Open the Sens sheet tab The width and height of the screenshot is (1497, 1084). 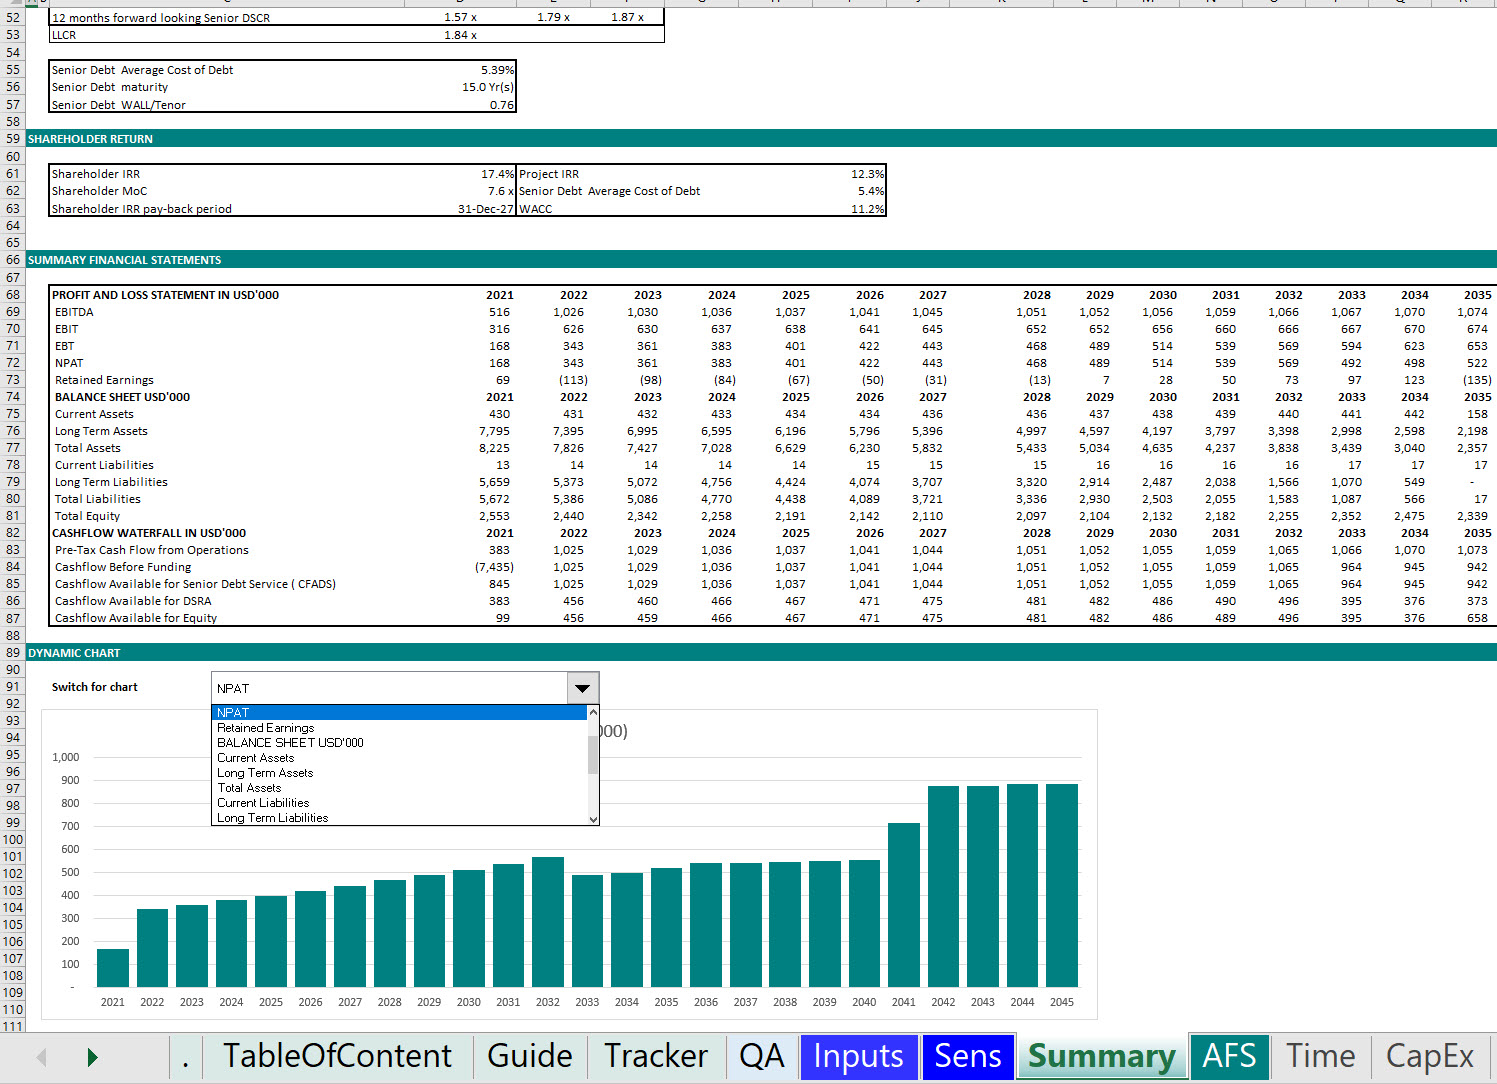click(x=967, y=1056)
